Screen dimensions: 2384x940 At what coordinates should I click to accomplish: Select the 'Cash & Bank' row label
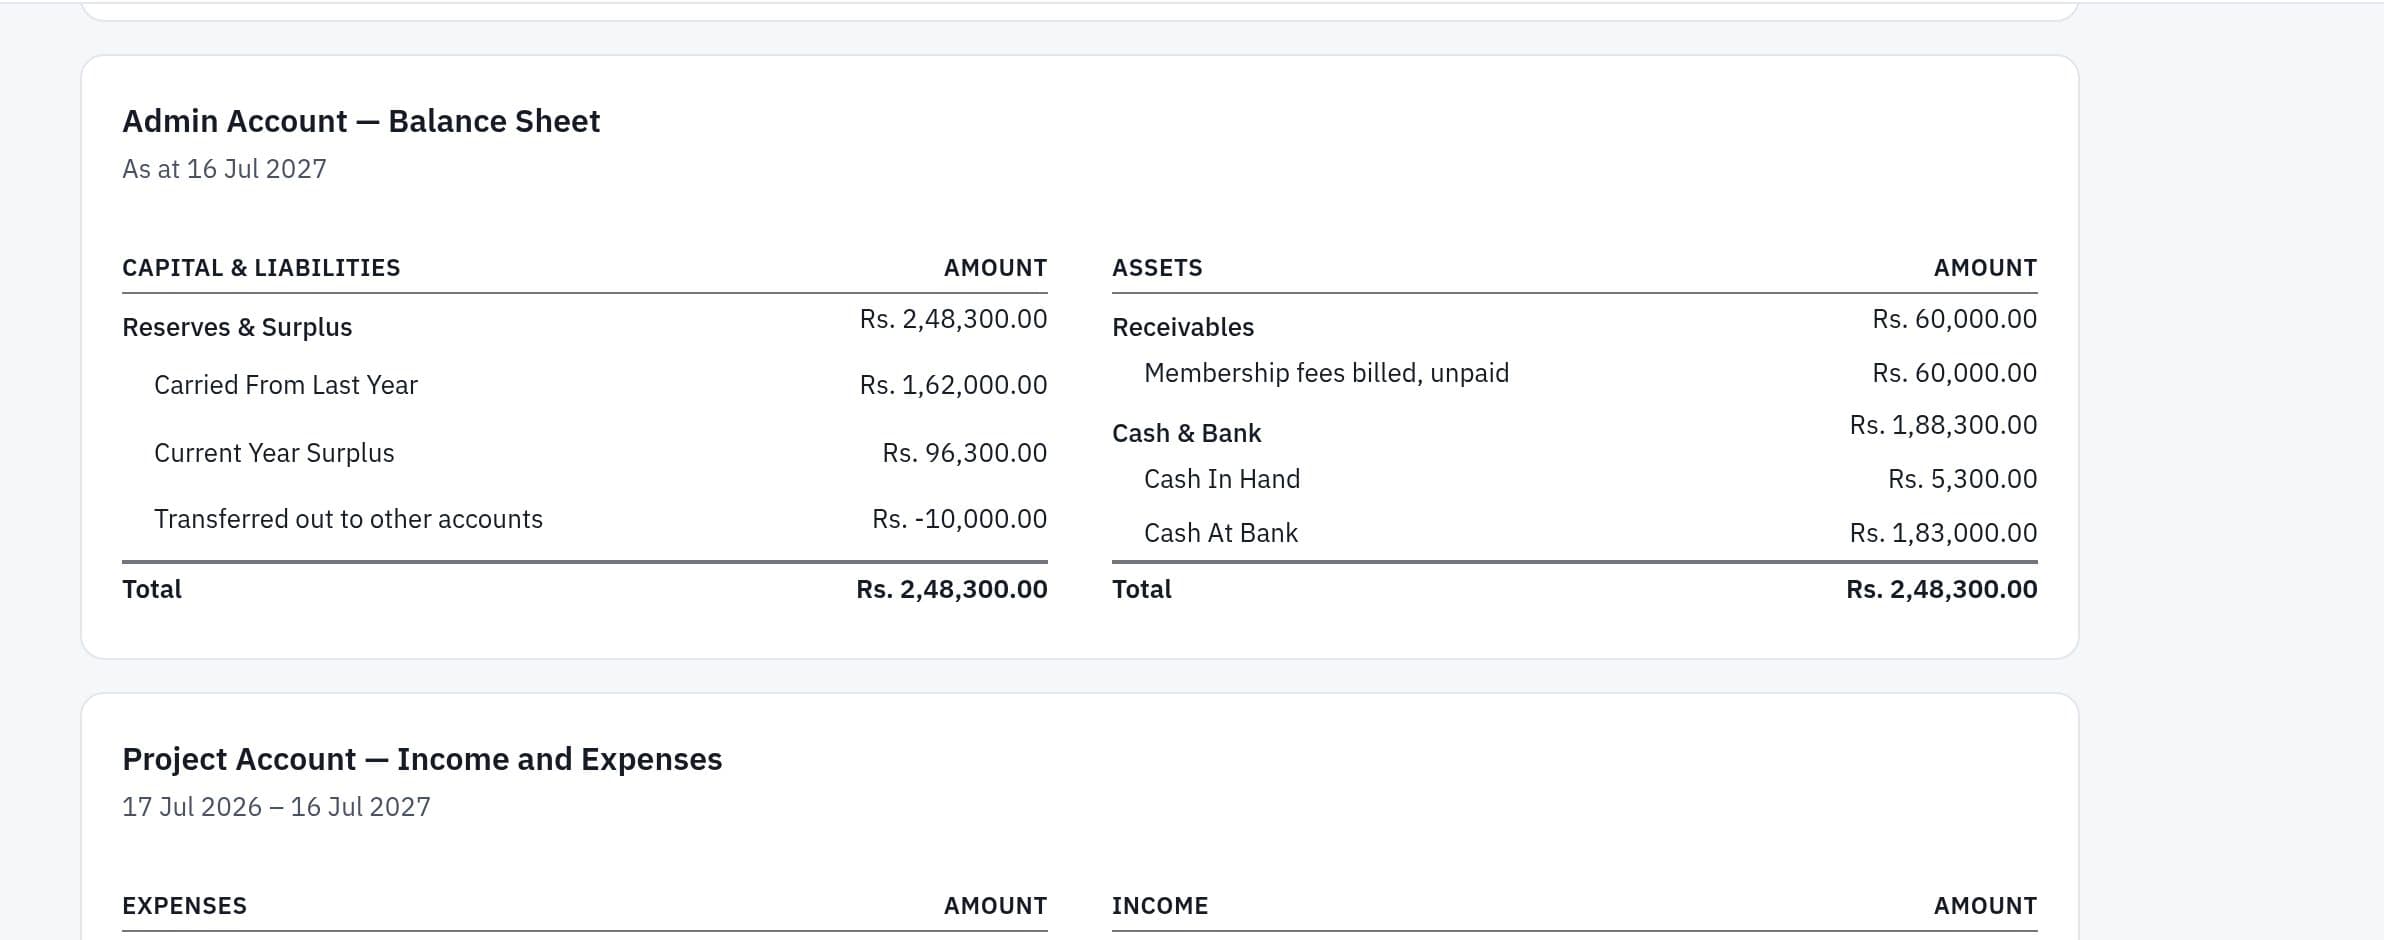(x=1187, y=433)
